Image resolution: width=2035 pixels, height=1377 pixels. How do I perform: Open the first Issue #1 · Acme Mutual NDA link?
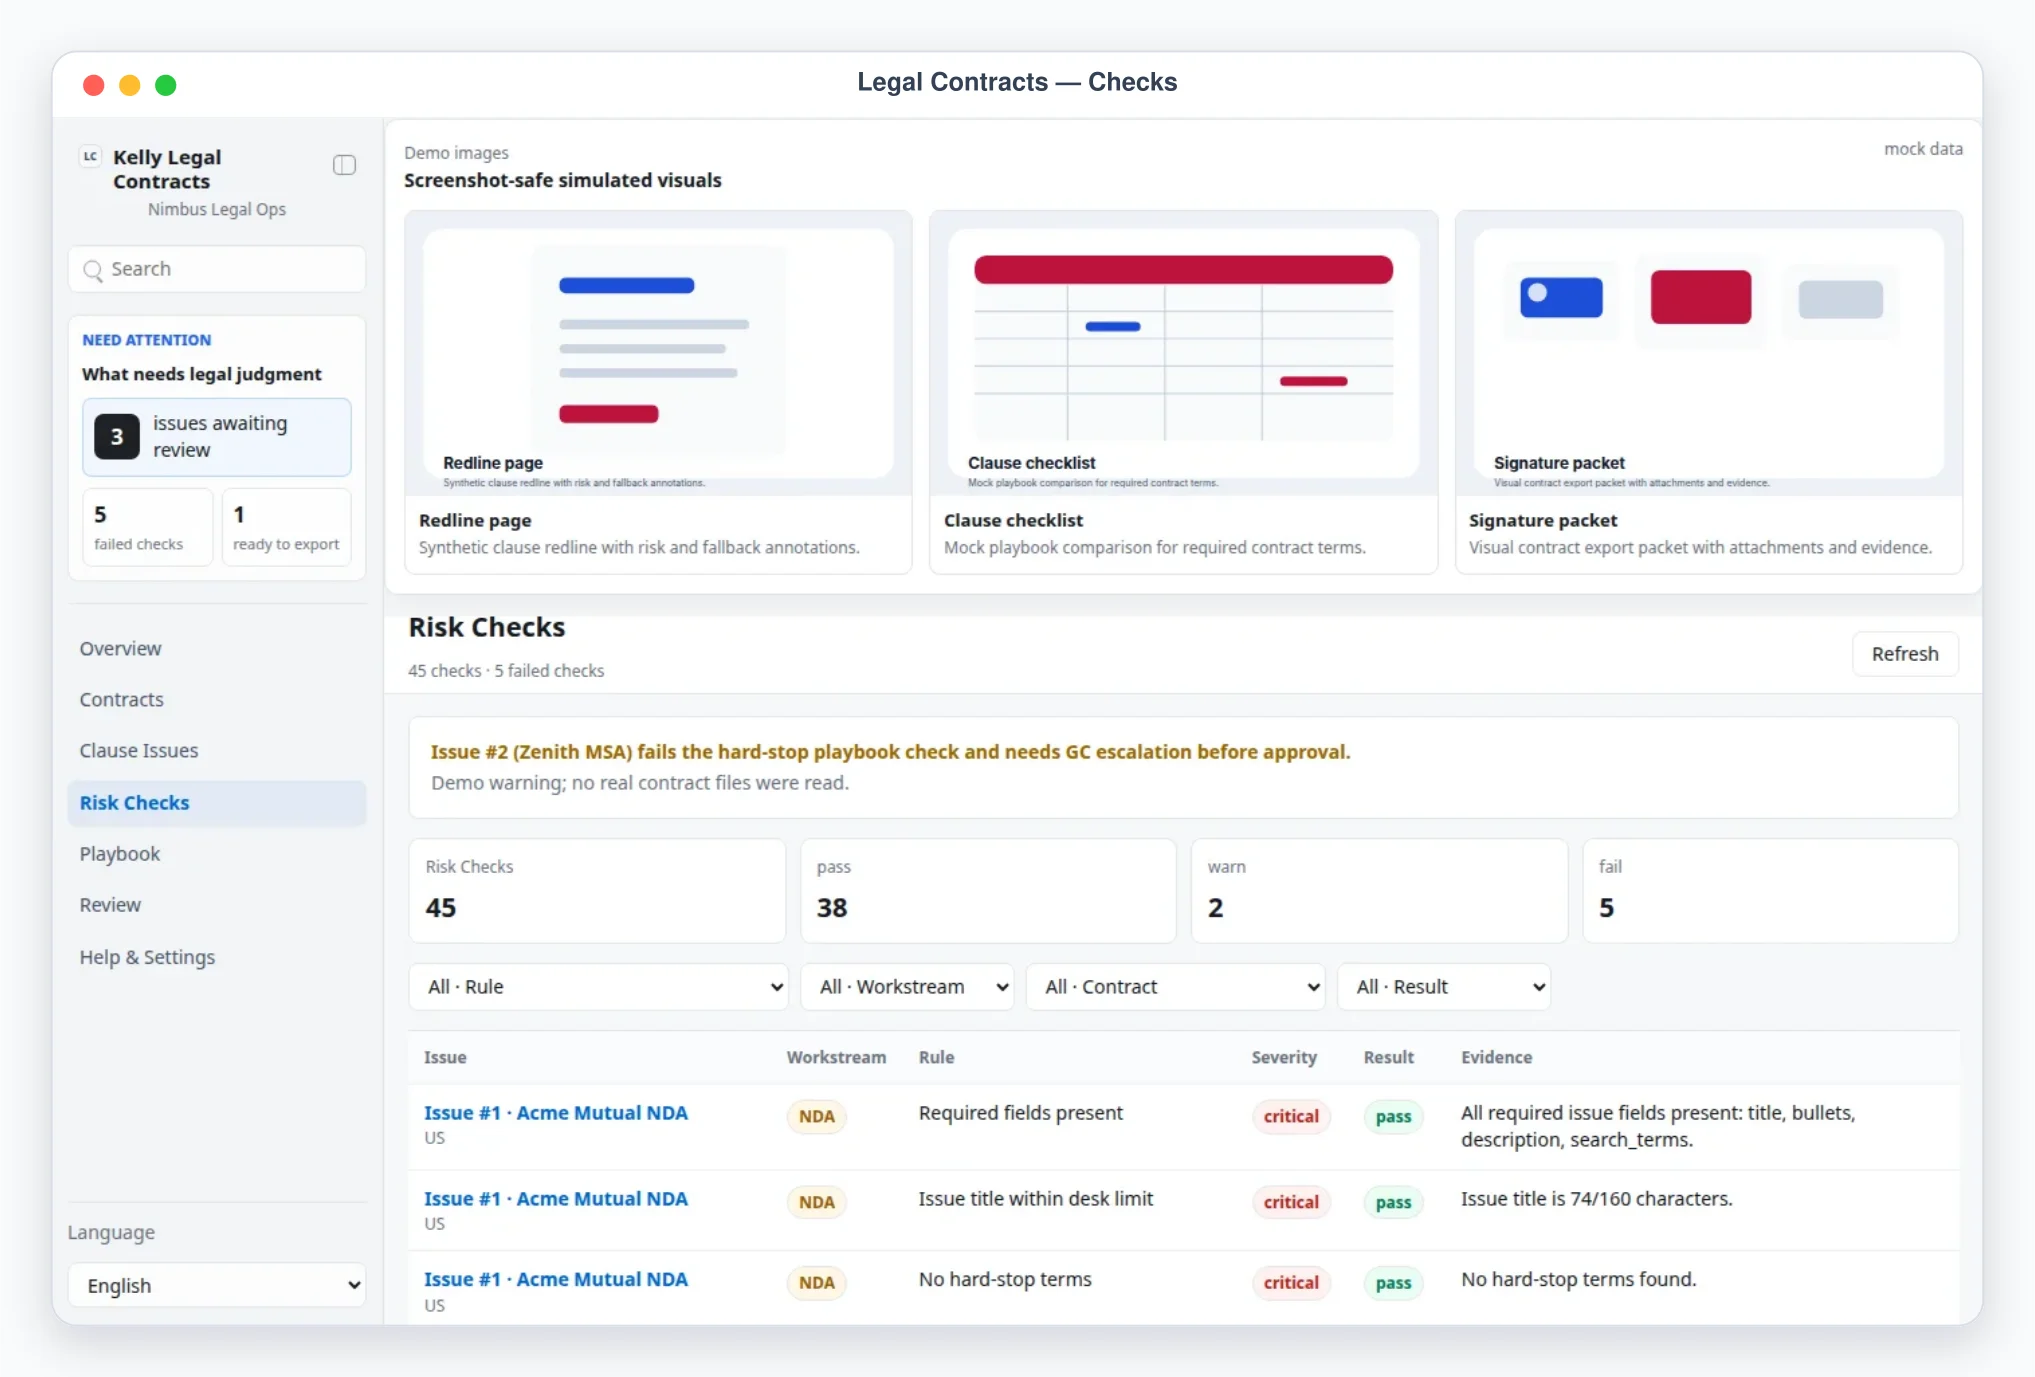(x=556, y=1113)
